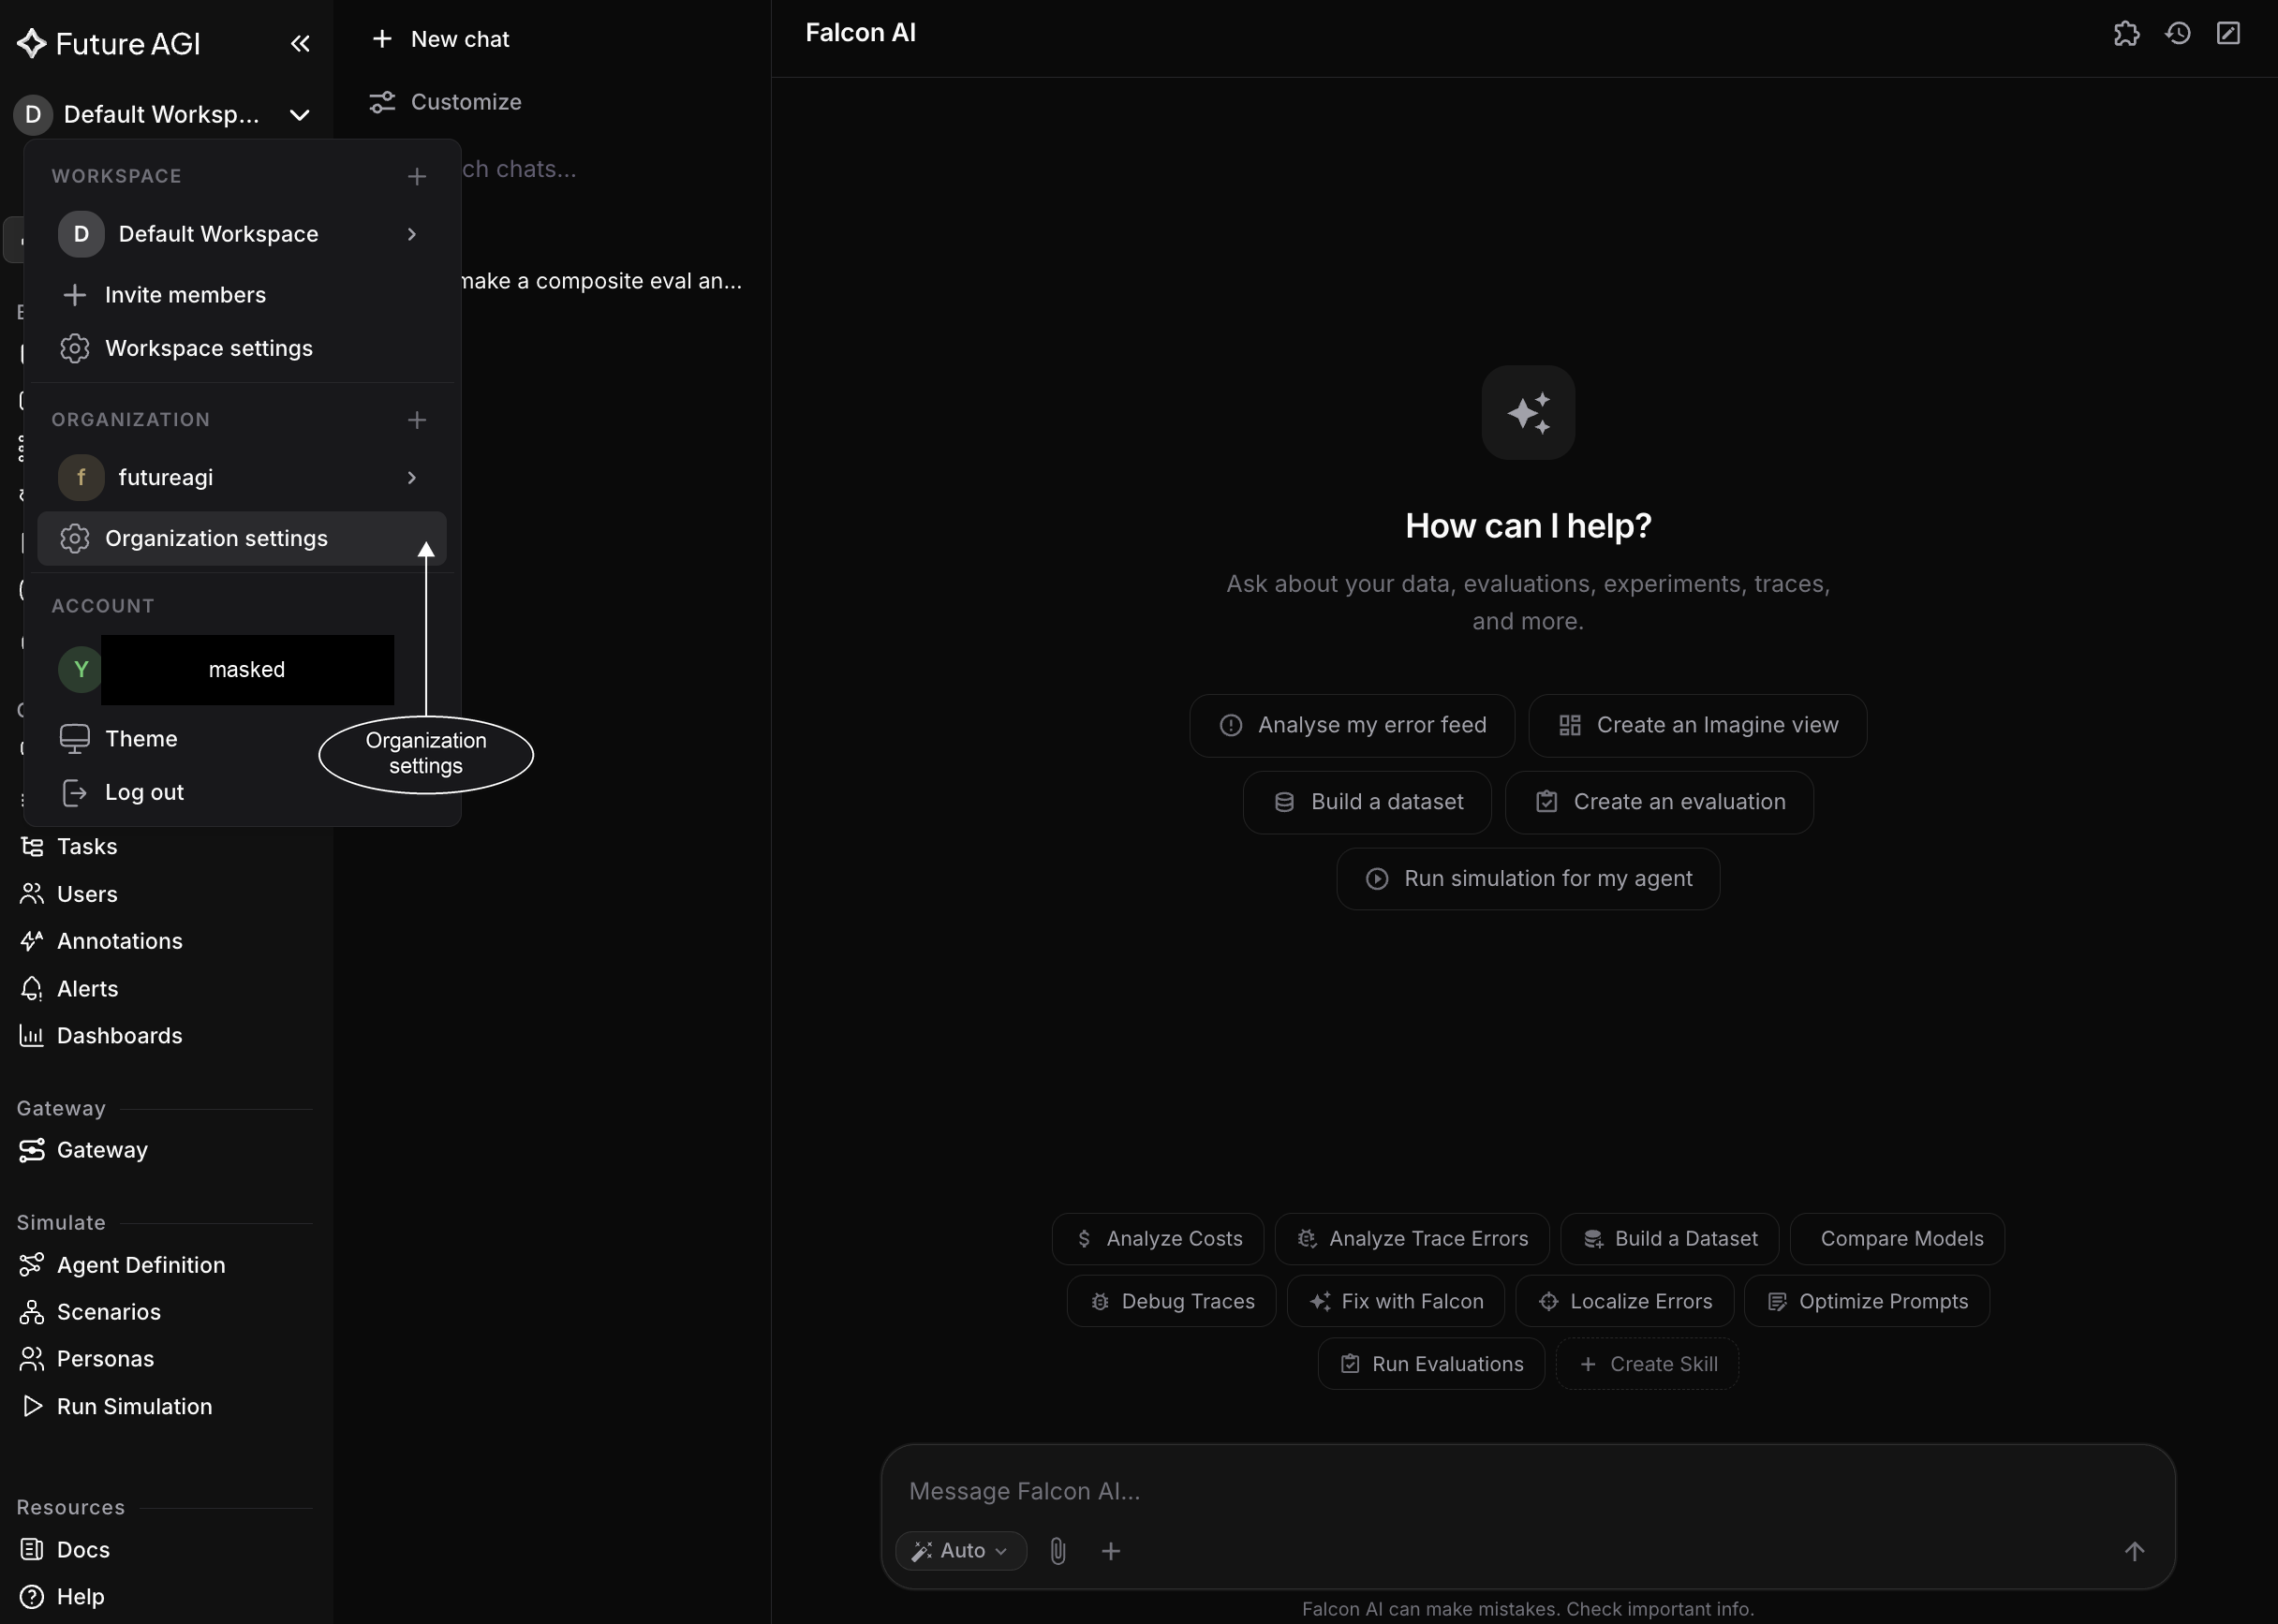Expand the Default Workspace submenu chevron
Image resolution: width=2278 pixels, height=1624 pixels.
click(x=412, y=234)
